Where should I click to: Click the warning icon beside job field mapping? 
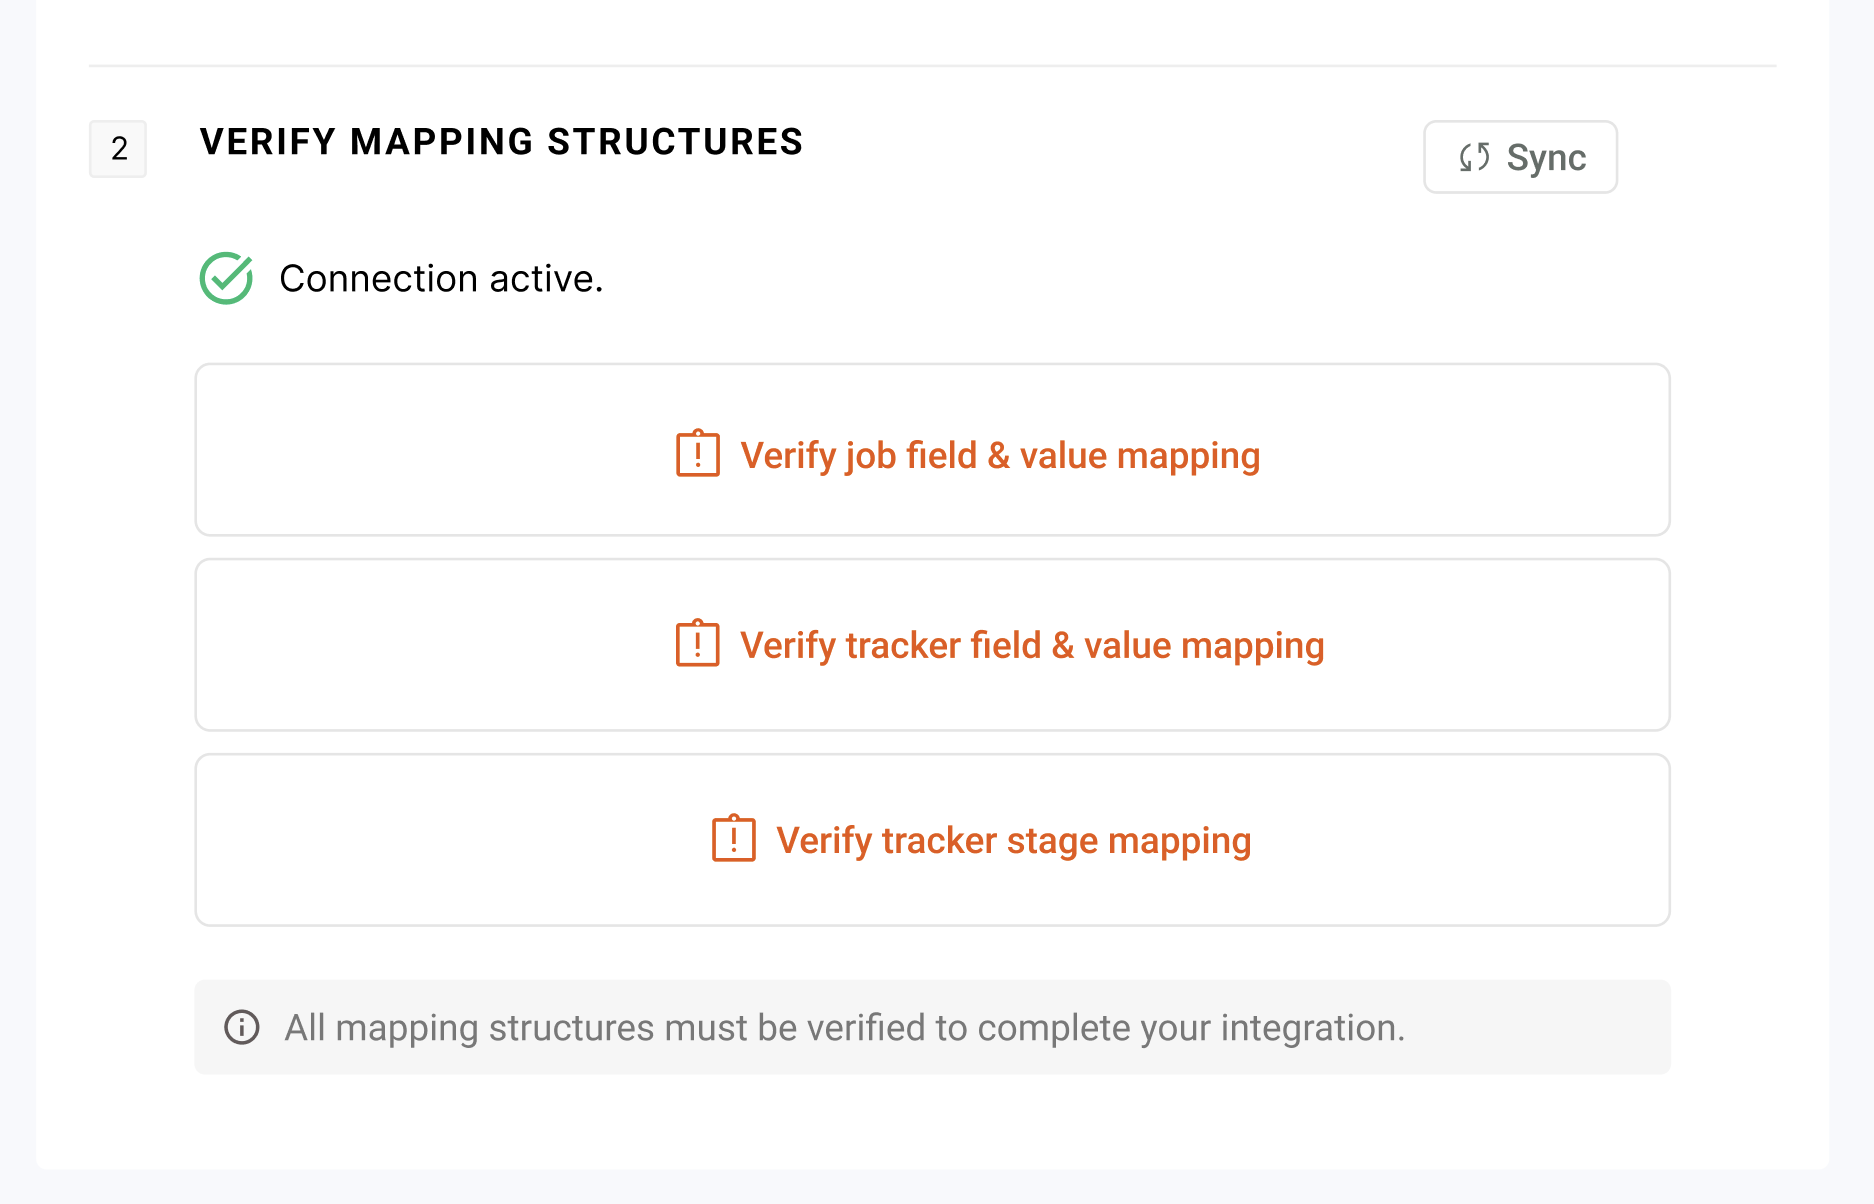tap(698, 454)
